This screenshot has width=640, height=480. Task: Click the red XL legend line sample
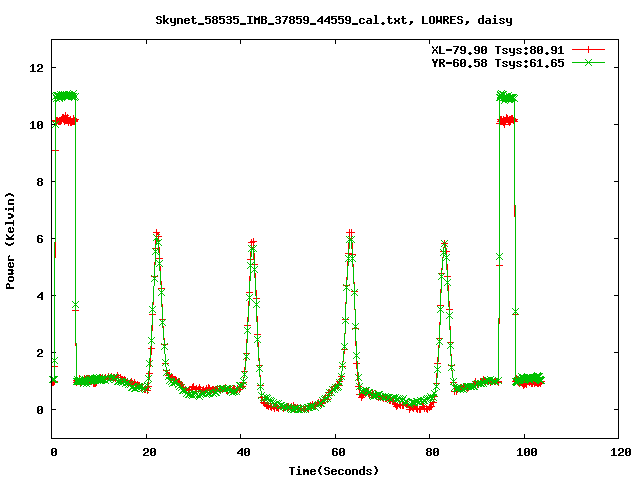pos(588,50)
